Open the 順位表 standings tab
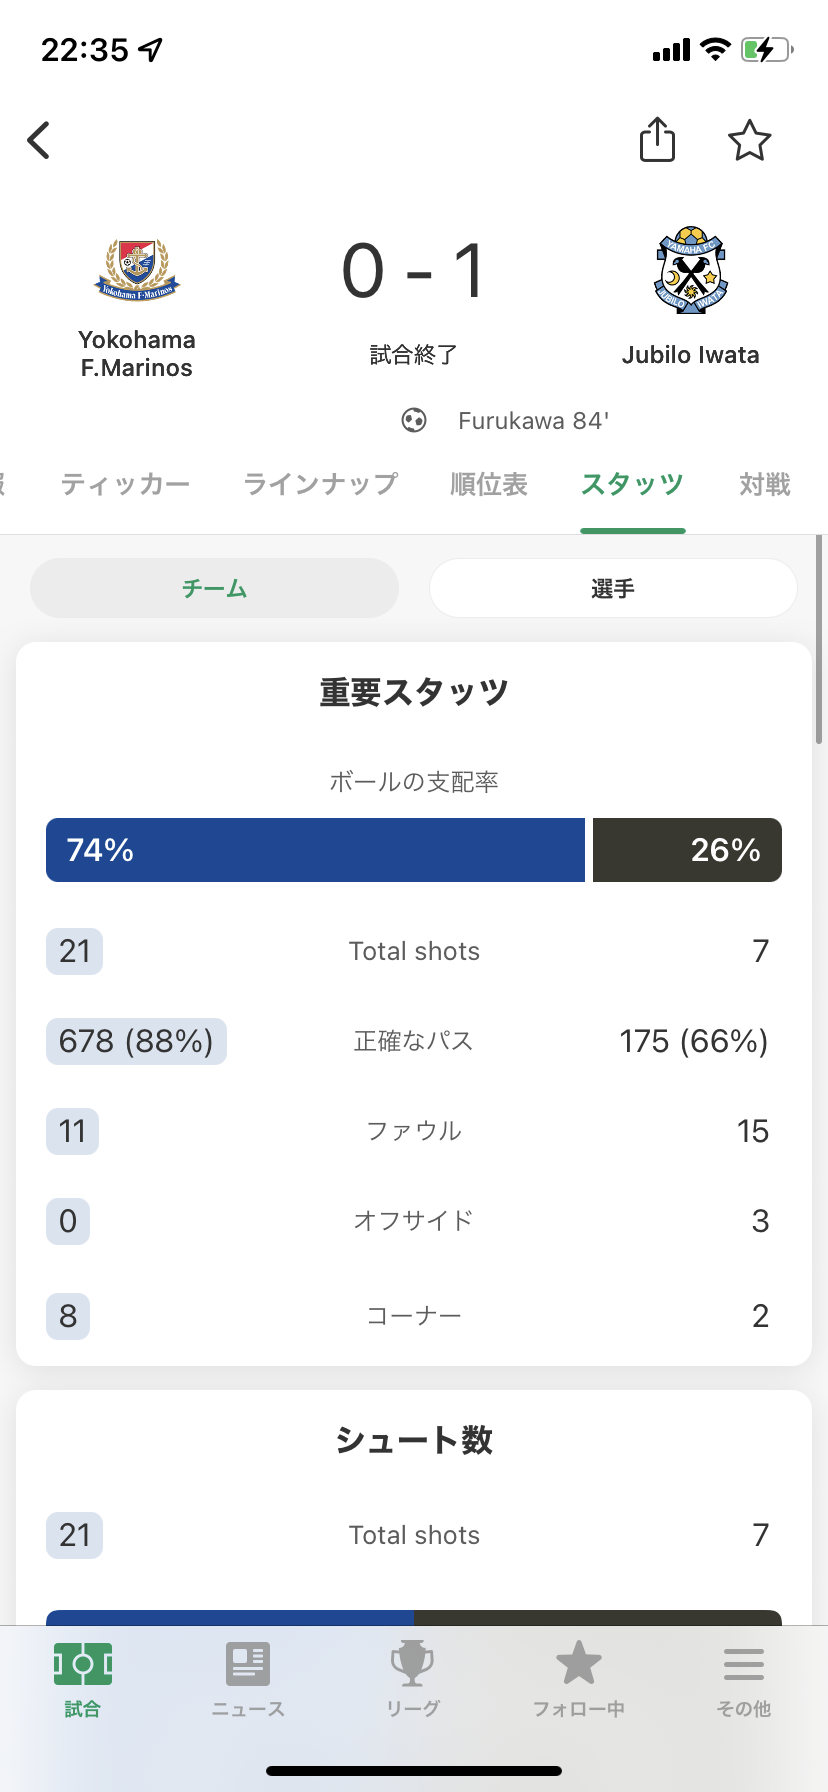This screenshot has height=1792, width=828. tap(489, 485)
